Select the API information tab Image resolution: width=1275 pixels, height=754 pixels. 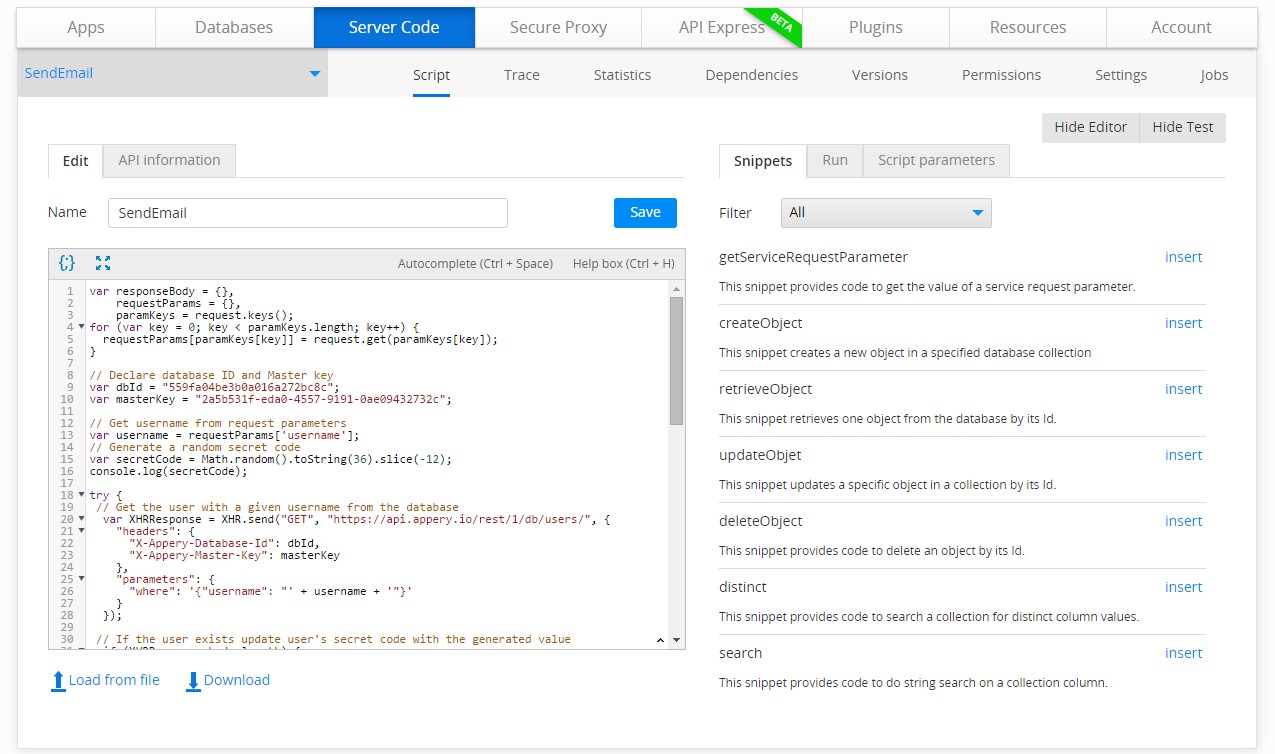(x=169, y=160)
